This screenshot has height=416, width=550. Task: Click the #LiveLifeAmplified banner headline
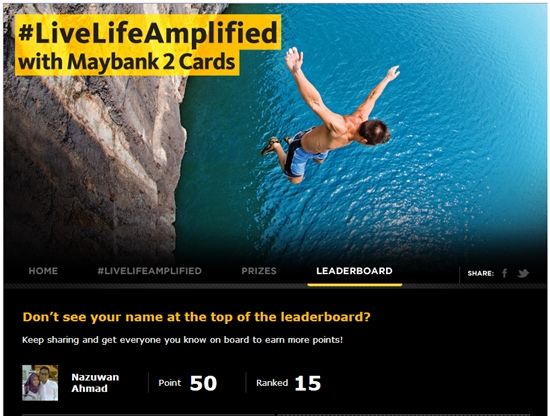[x=148, y=33]
